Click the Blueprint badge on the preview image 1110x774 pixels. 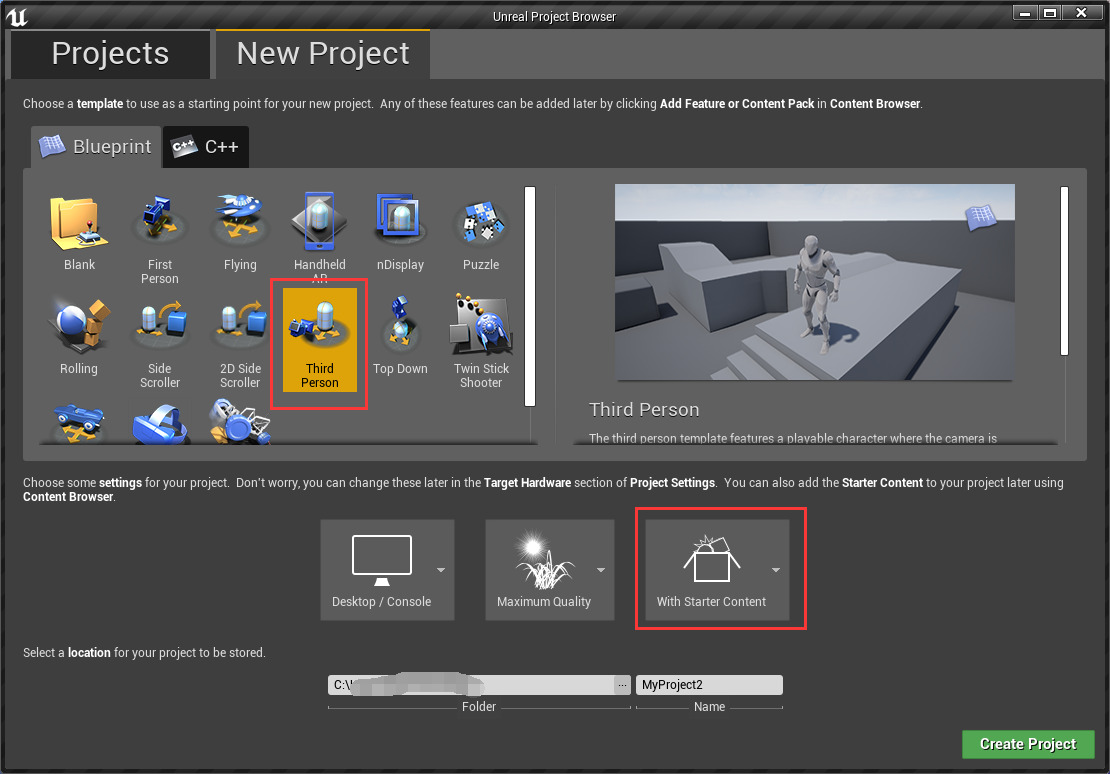click(x=980, y=217)
